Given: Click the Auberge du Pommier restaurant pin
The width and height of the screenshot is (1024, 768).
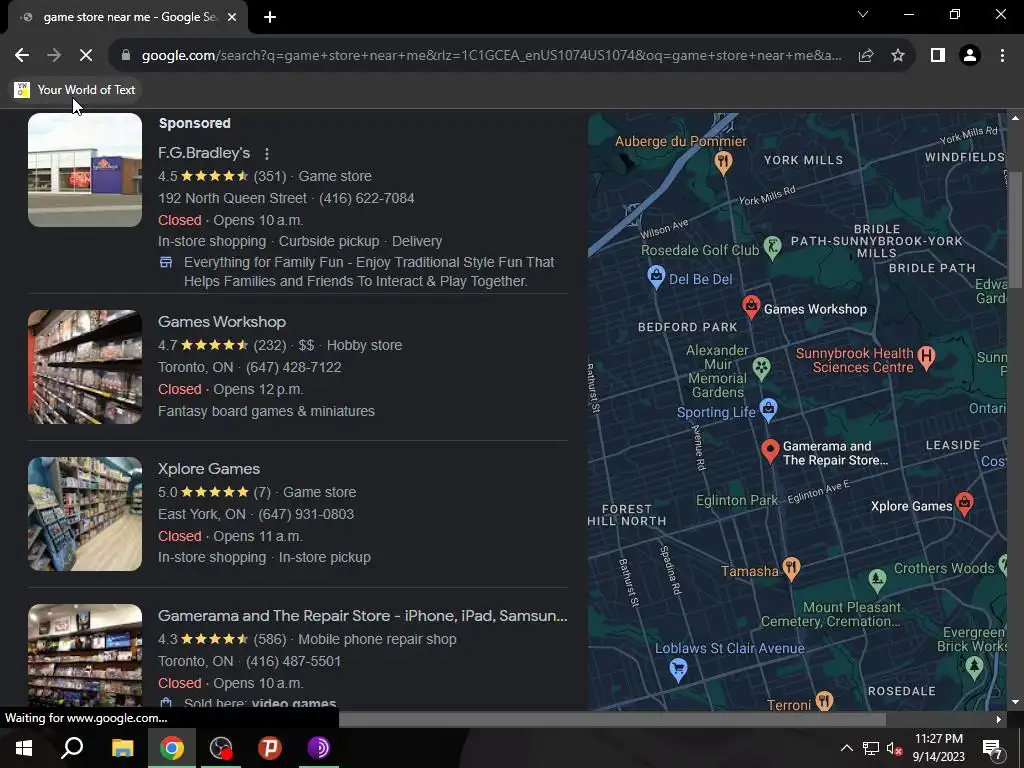Looking at the screenshot, I should (x=722, y=162).
